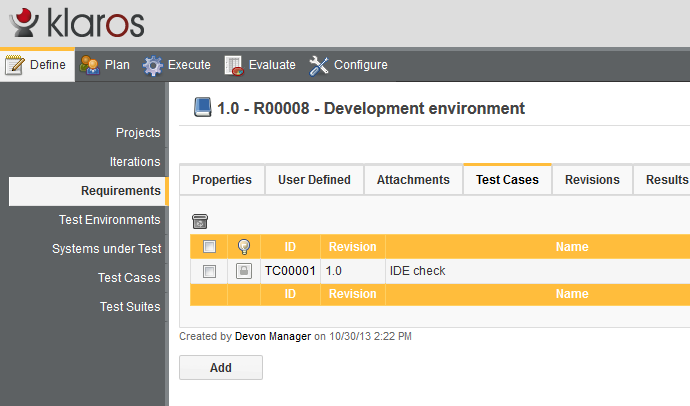Click the bottom ID footer header
This screenshot has height=406, width=690.
[x=290, y=294]
